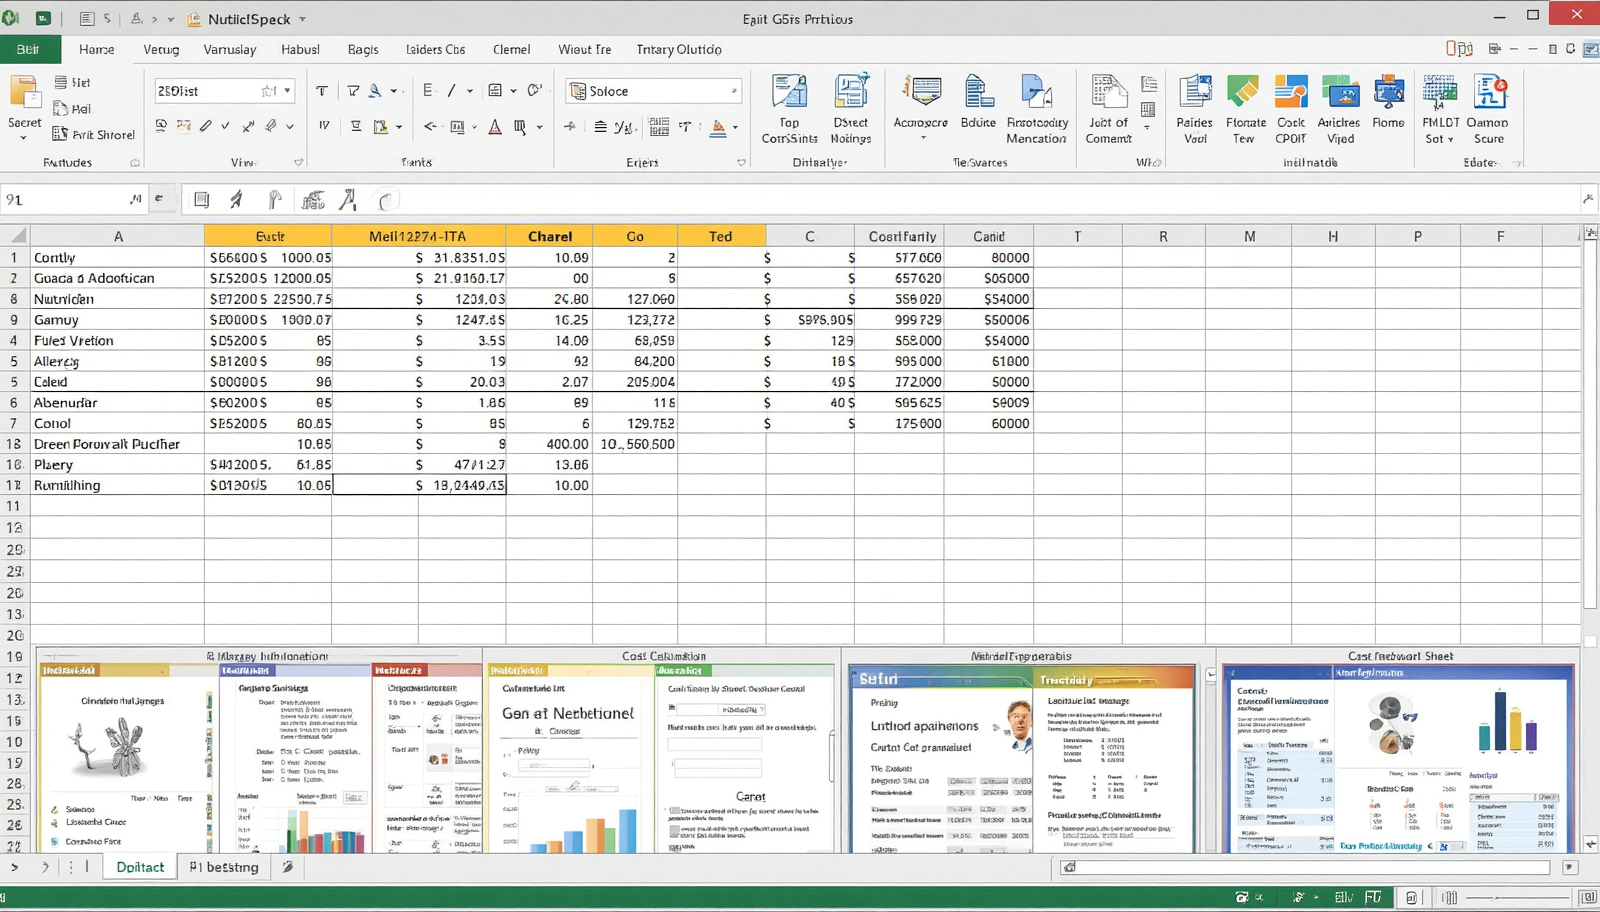This screenshot has height=912, width=1600.
Task: Click the red letter A font color icon
Action: [495, 127]
